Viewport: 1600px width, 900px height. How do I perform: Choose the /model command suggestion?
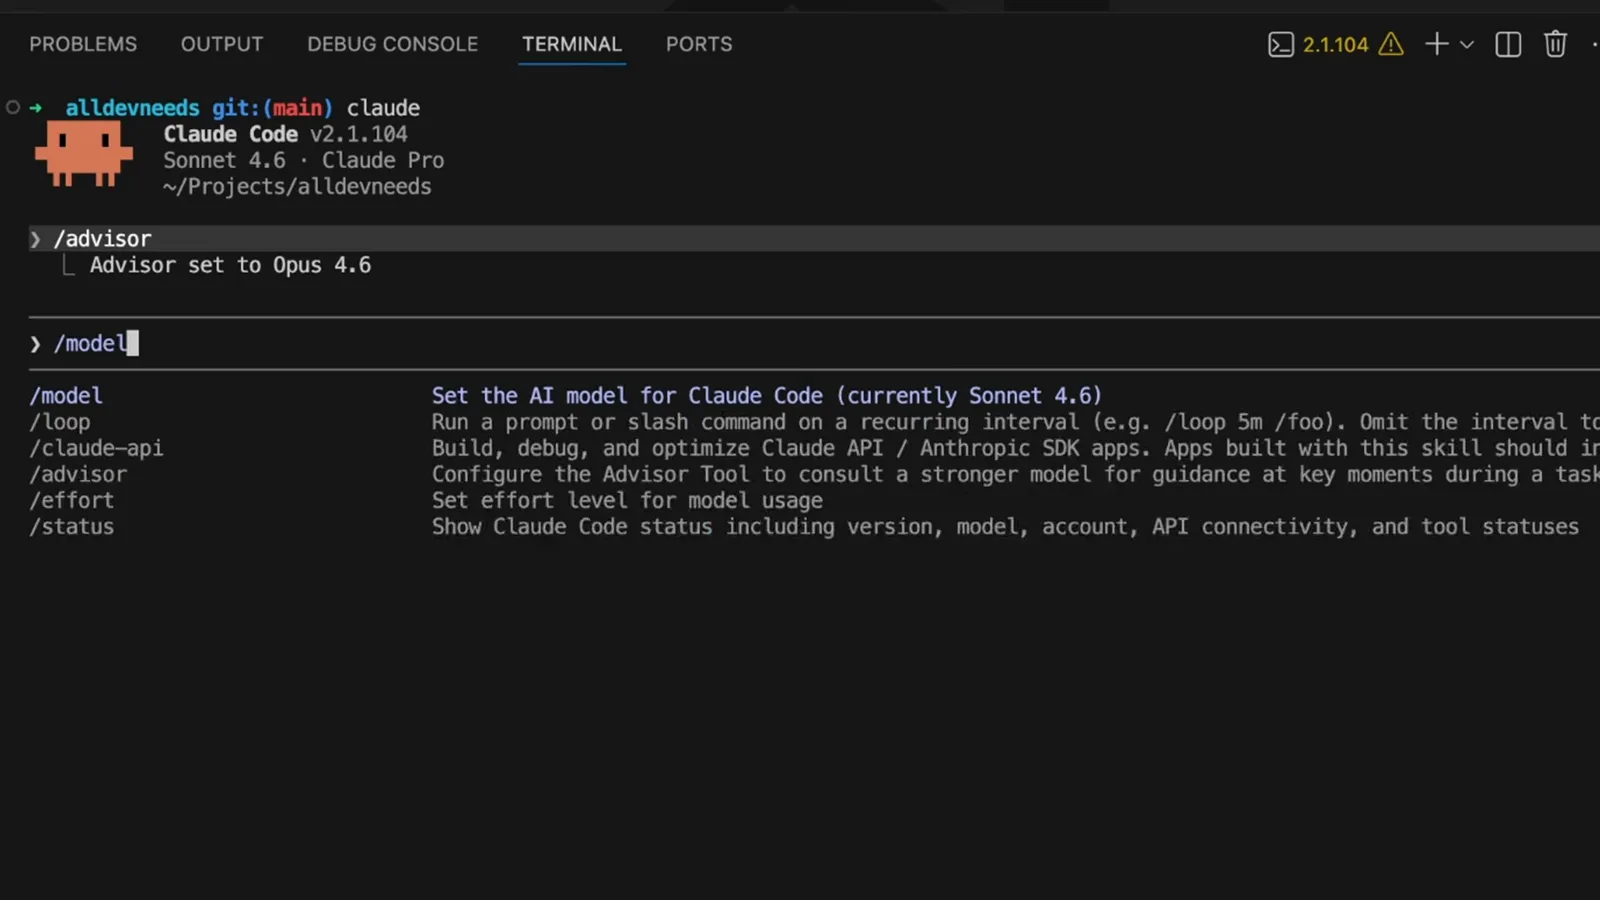pos(66,396)
